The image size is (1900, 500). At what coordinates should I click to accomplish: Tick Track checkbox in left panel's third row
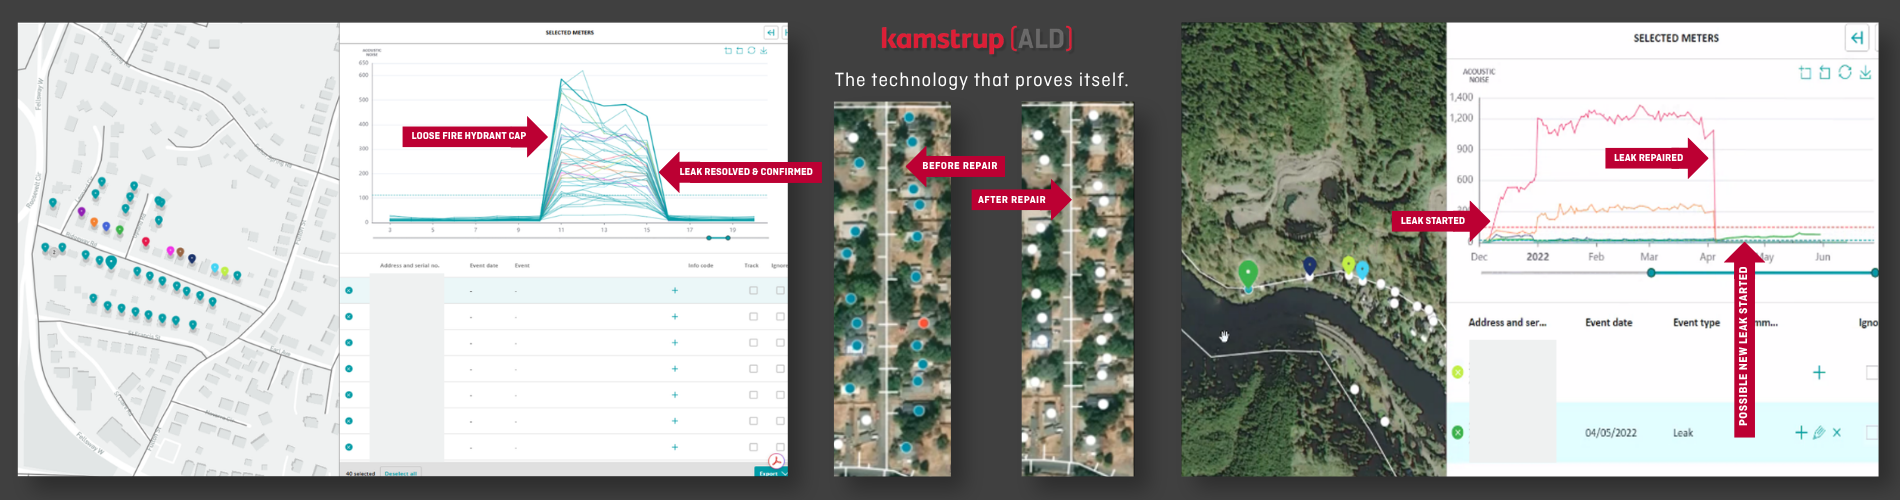click(x=753, y=343)
